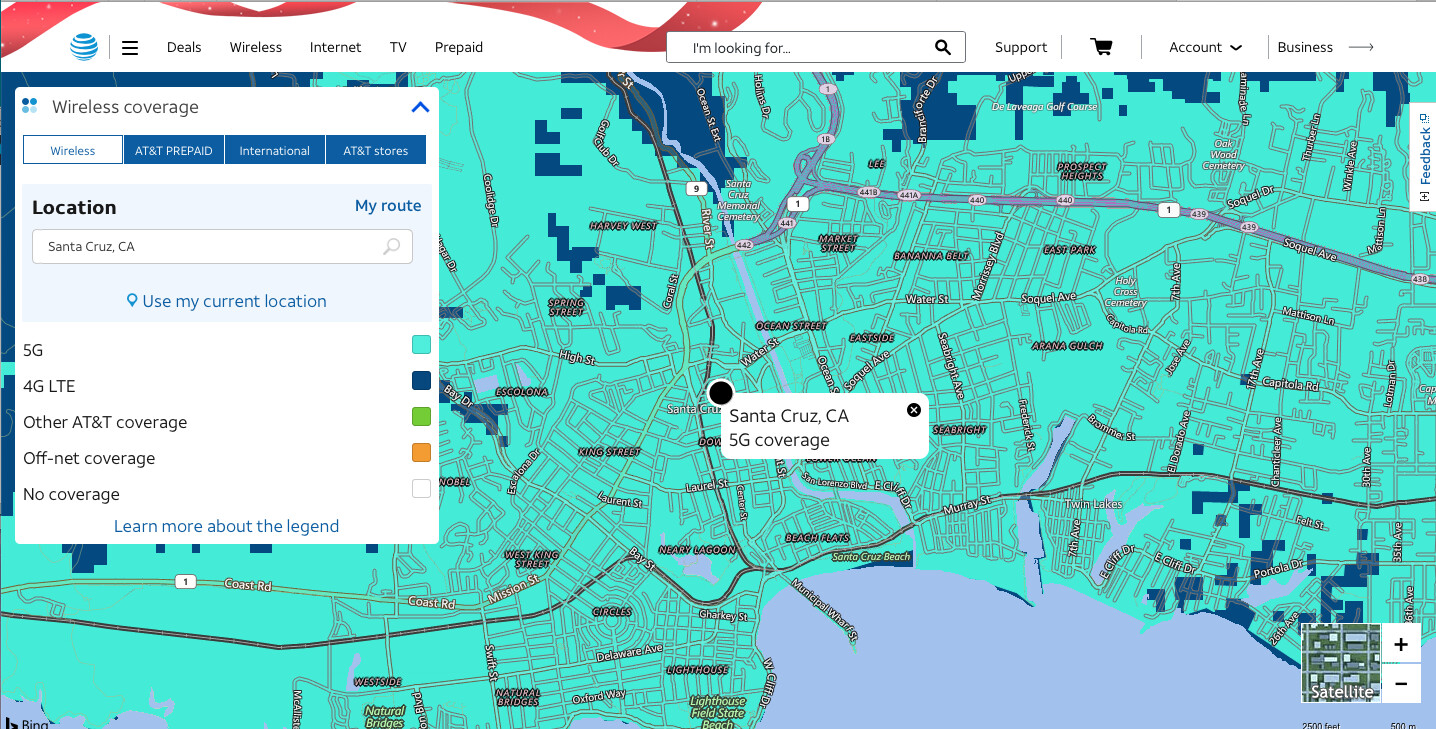Click the 4G LTE dark blue swatch
Screen dimensions: 1436x729
pyautogui.click(x=421, y=381)
